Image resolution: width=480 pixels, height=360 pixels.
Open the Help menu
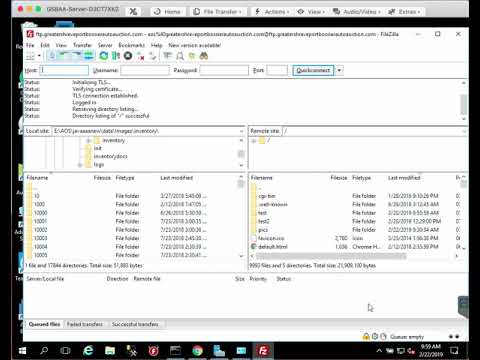(156, 45)
